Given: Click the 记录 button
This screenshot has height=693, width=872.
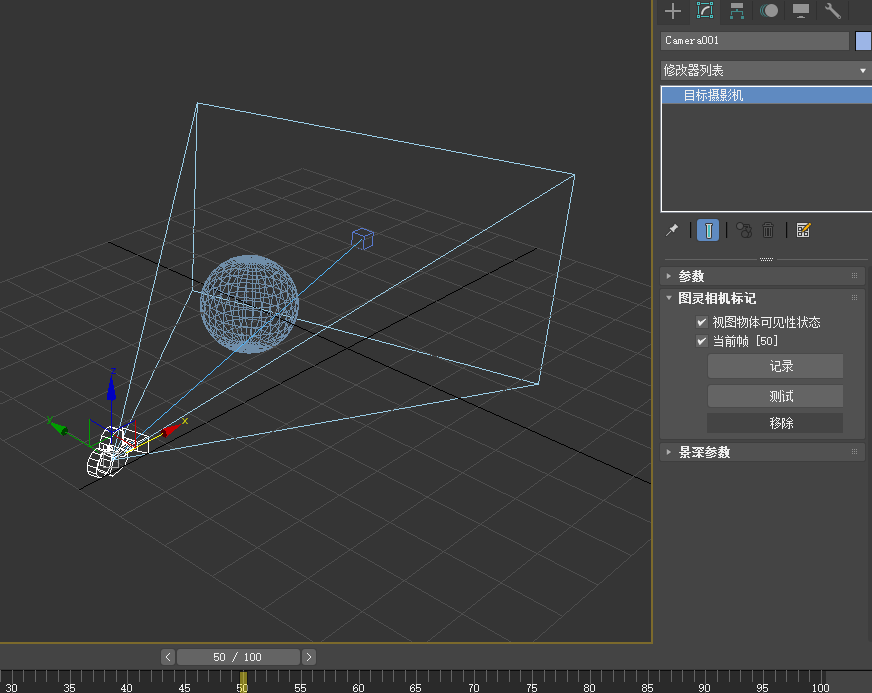Looking at the screenshot, I should click(775, 366).
